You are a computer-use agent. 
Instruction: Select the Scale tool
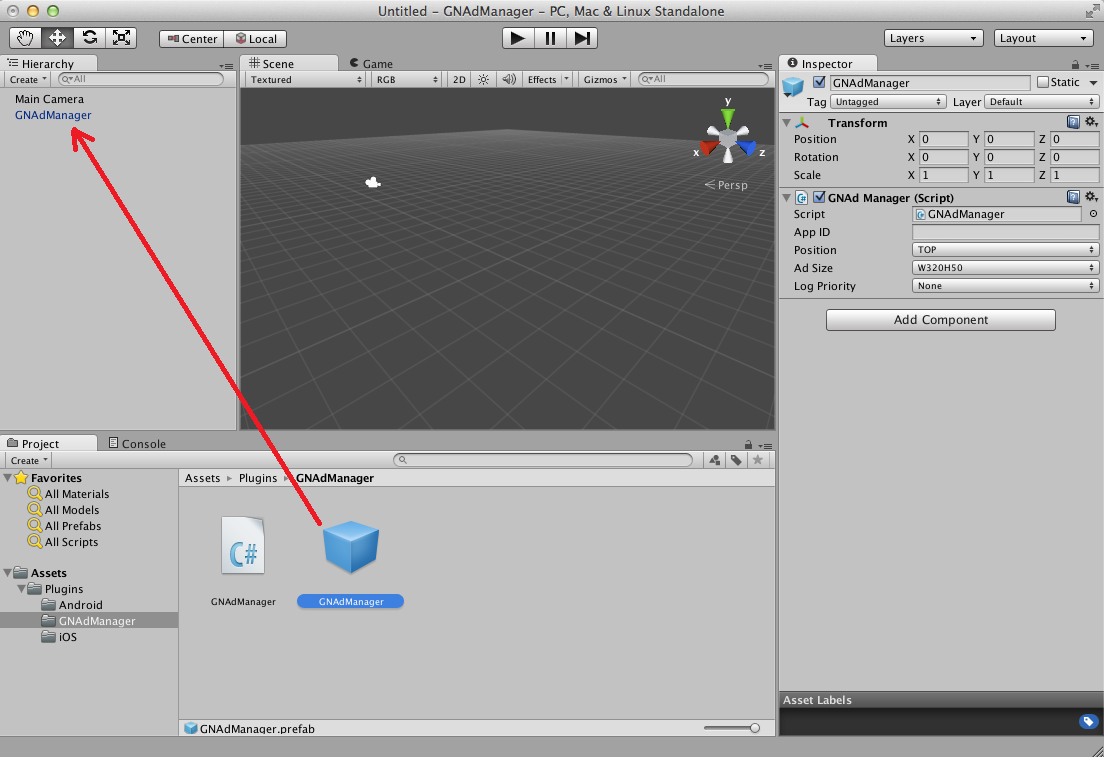tap(121, 38)
